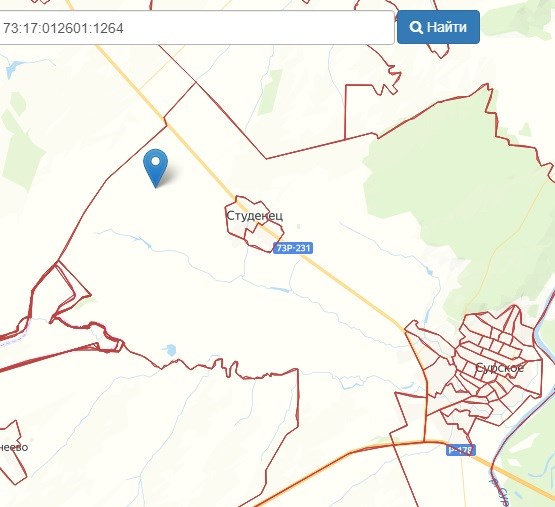Click the small blue pond south of marker
This screenshot has height=507, width=555.
[171, 350]
